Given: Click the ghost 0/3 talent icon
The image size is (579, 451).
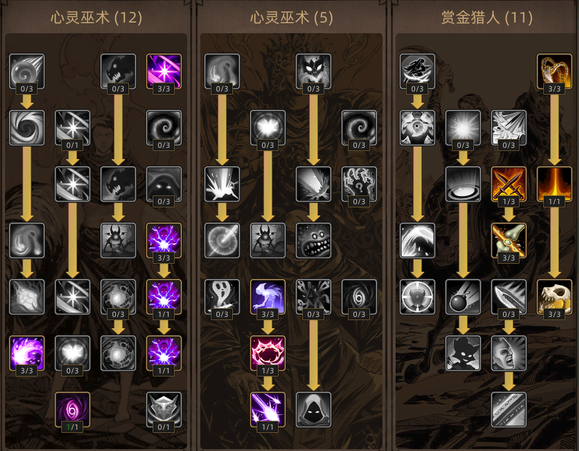Looking at the screenshot, I should click(x=222, y=297).
